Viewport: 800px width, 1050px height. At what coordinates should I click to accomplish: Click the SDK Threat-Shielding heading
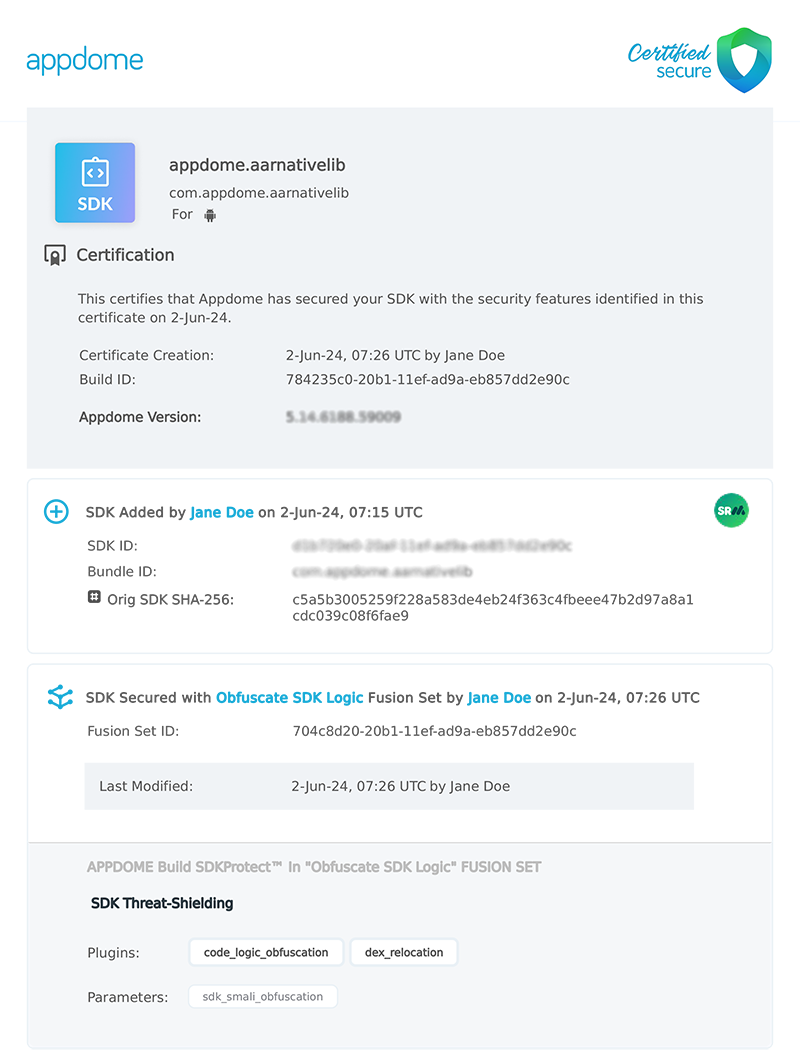(162, 903)
